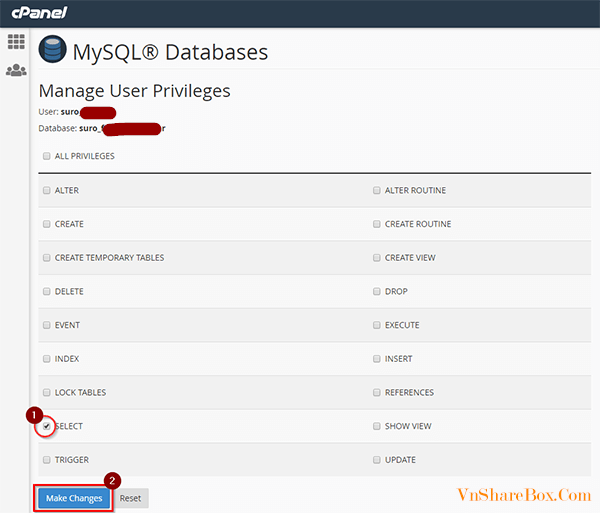Enable the CREATE TEMPORARY TABLES checkbox

point(47,258)
